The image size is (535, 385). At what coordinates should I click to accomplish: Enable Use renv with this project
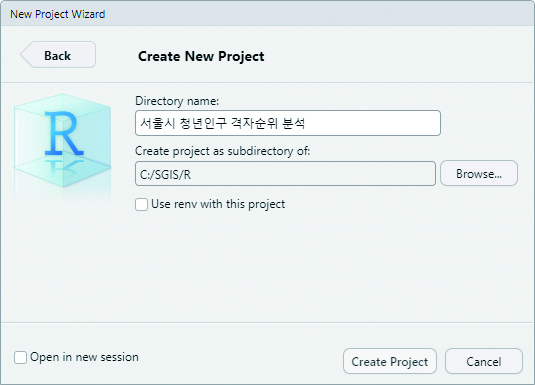point(141,204)
